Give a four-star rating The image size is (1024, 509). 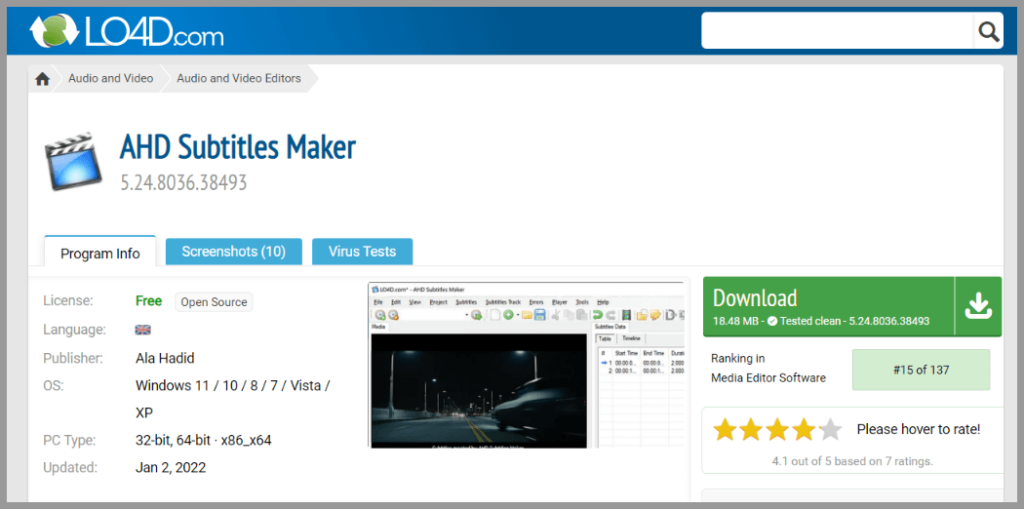point(803,430)
